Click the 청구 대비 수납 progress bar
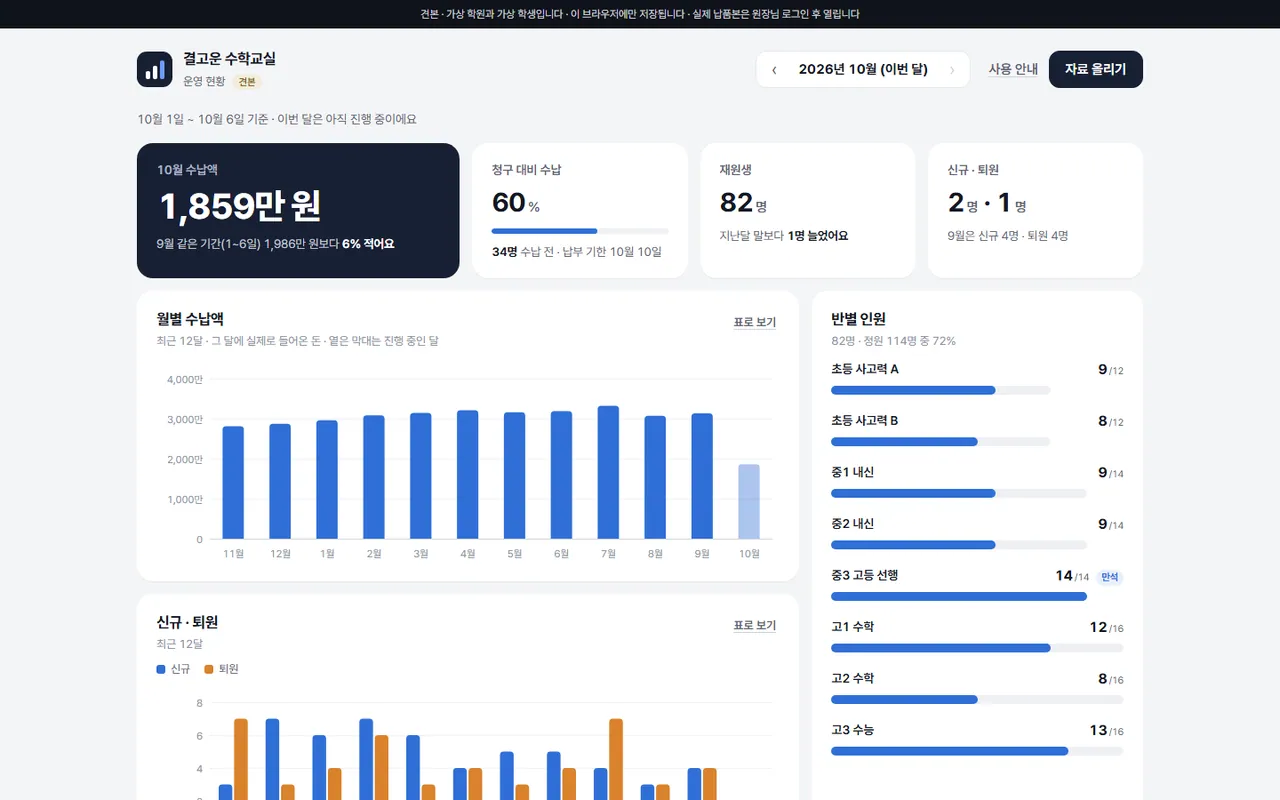This screenshot has height=800, width=1280. click(580, 231)
